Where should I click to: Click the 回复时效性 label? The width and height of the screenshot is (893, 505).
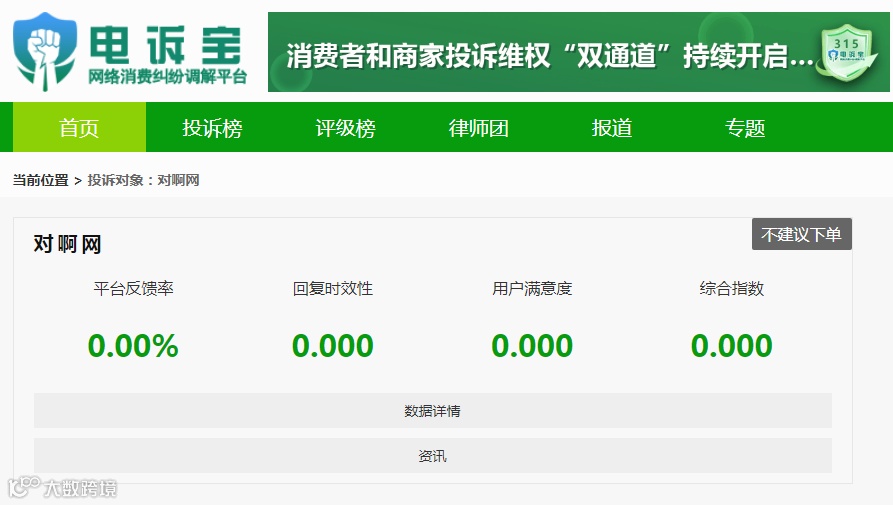[333, 289]
